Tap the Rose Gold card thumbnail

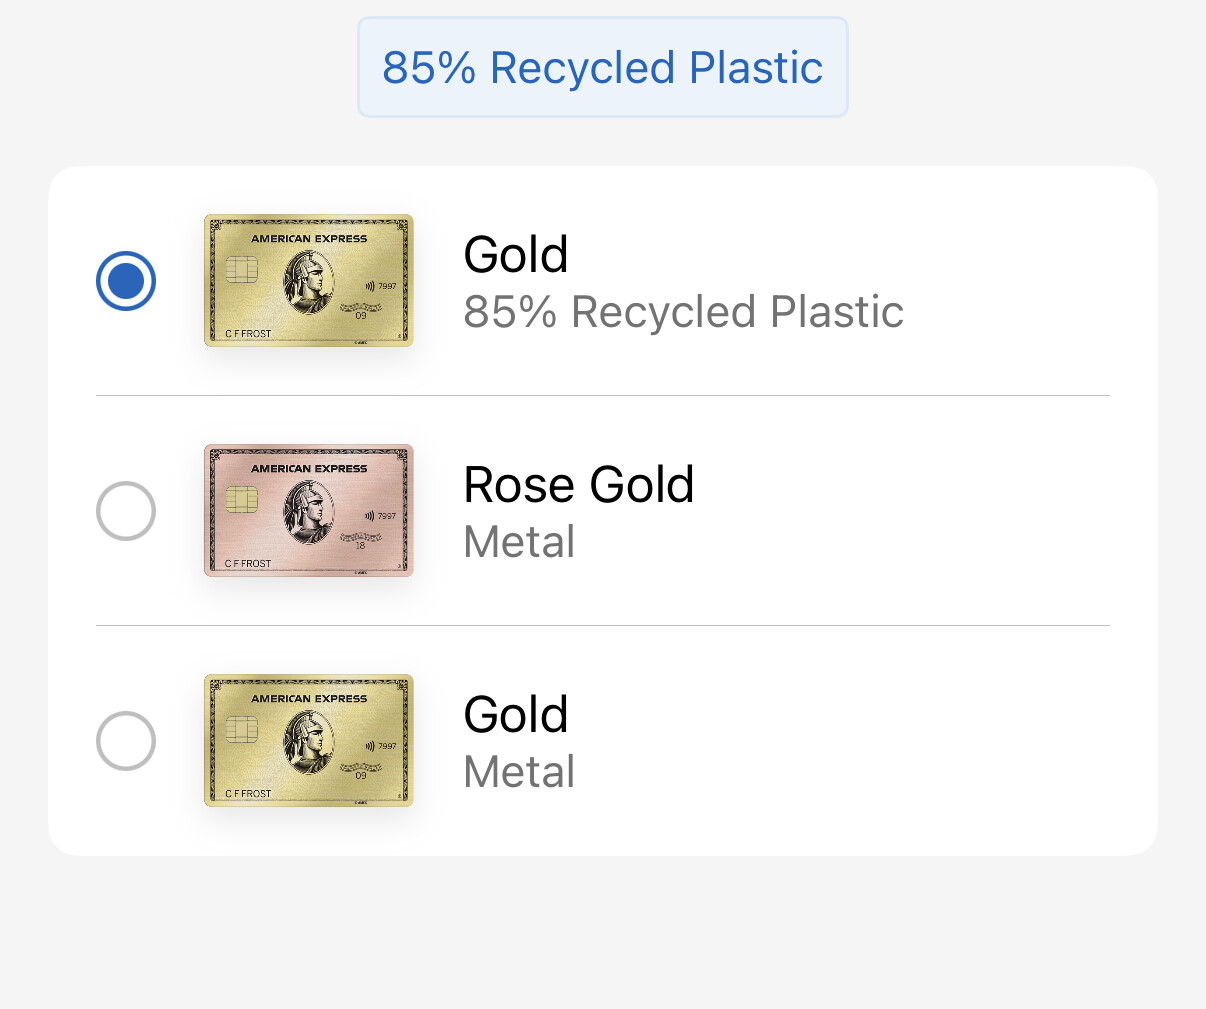click(308, 511)
